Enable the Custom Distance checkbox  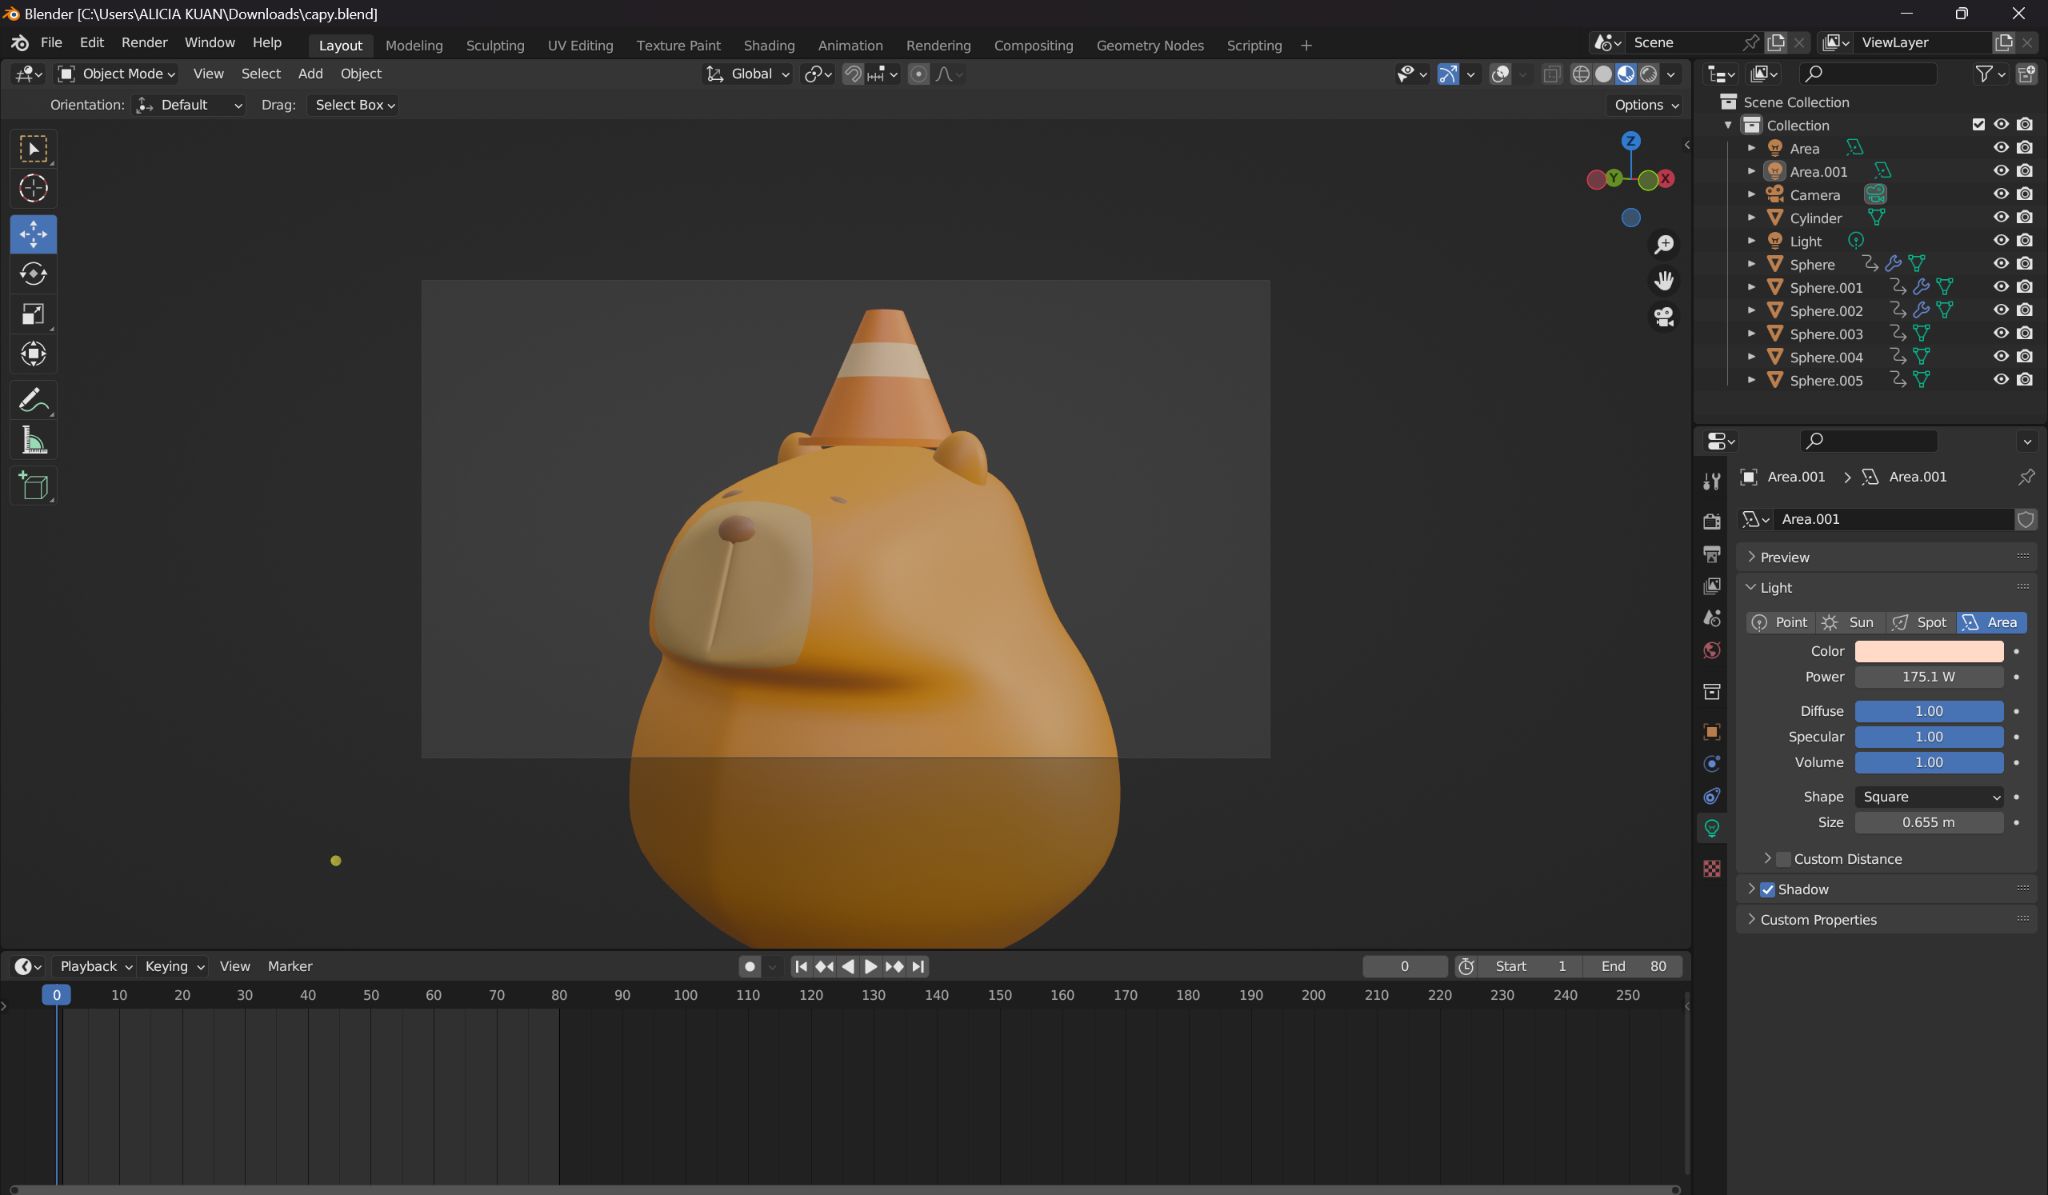click(1784, 859)
